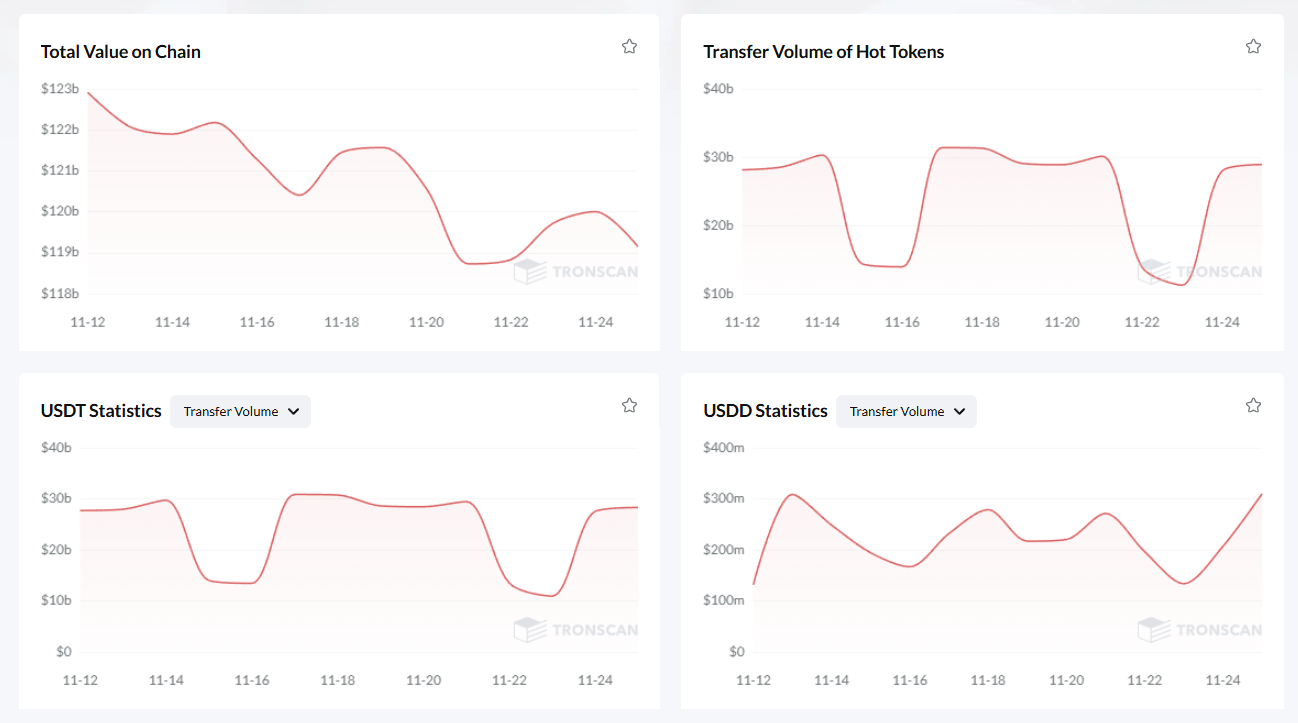Click the 11-12 date label on Total Value chart
Viewport: 1298px width, 723px height.
pos(88,322)
